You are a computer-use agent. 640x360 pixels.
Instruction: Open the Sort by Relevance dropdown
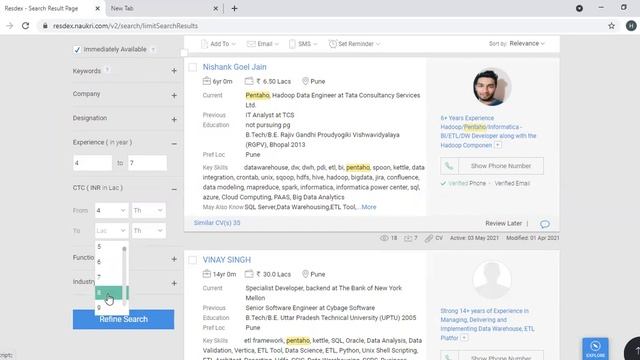527,44
